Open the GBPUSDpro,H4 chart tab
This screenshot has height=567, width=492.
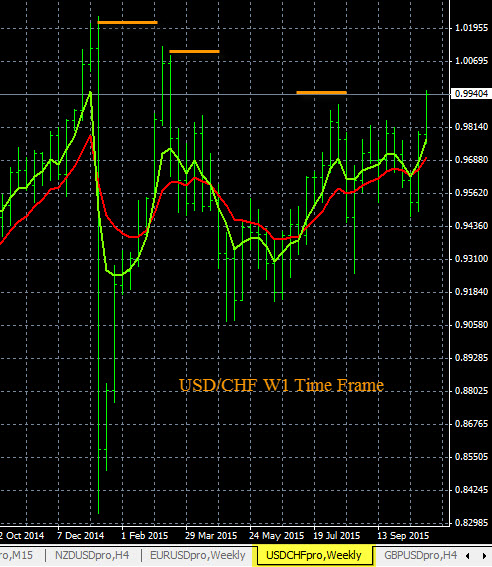[420, 555]
